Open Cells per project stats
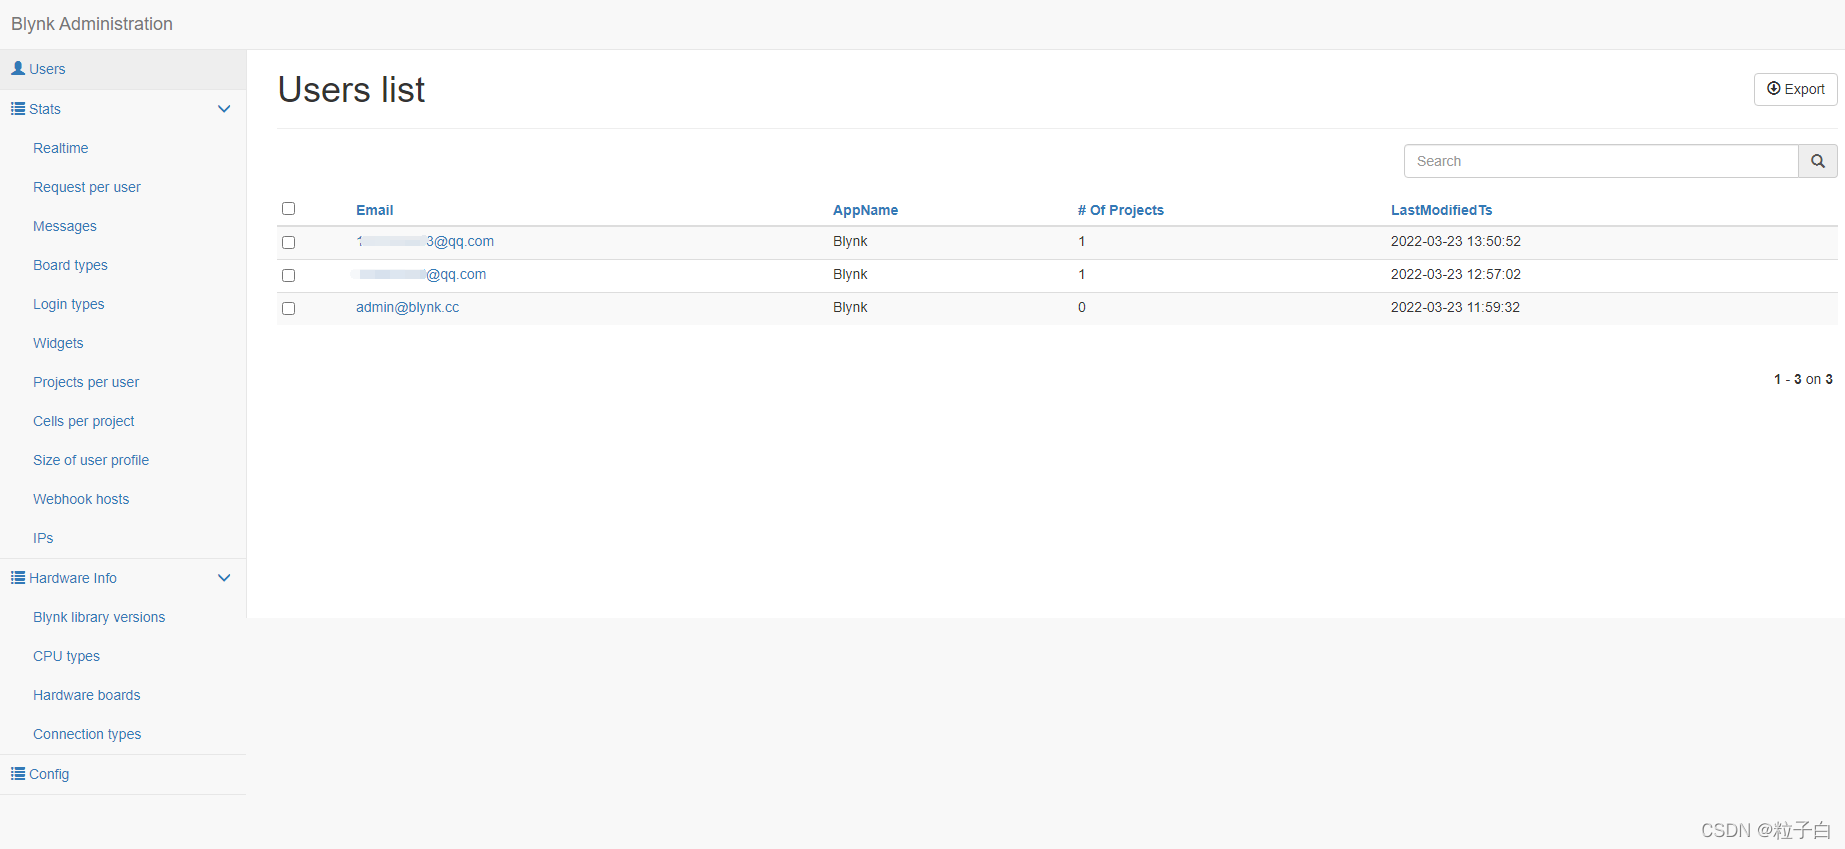 [x=83, y=421]
